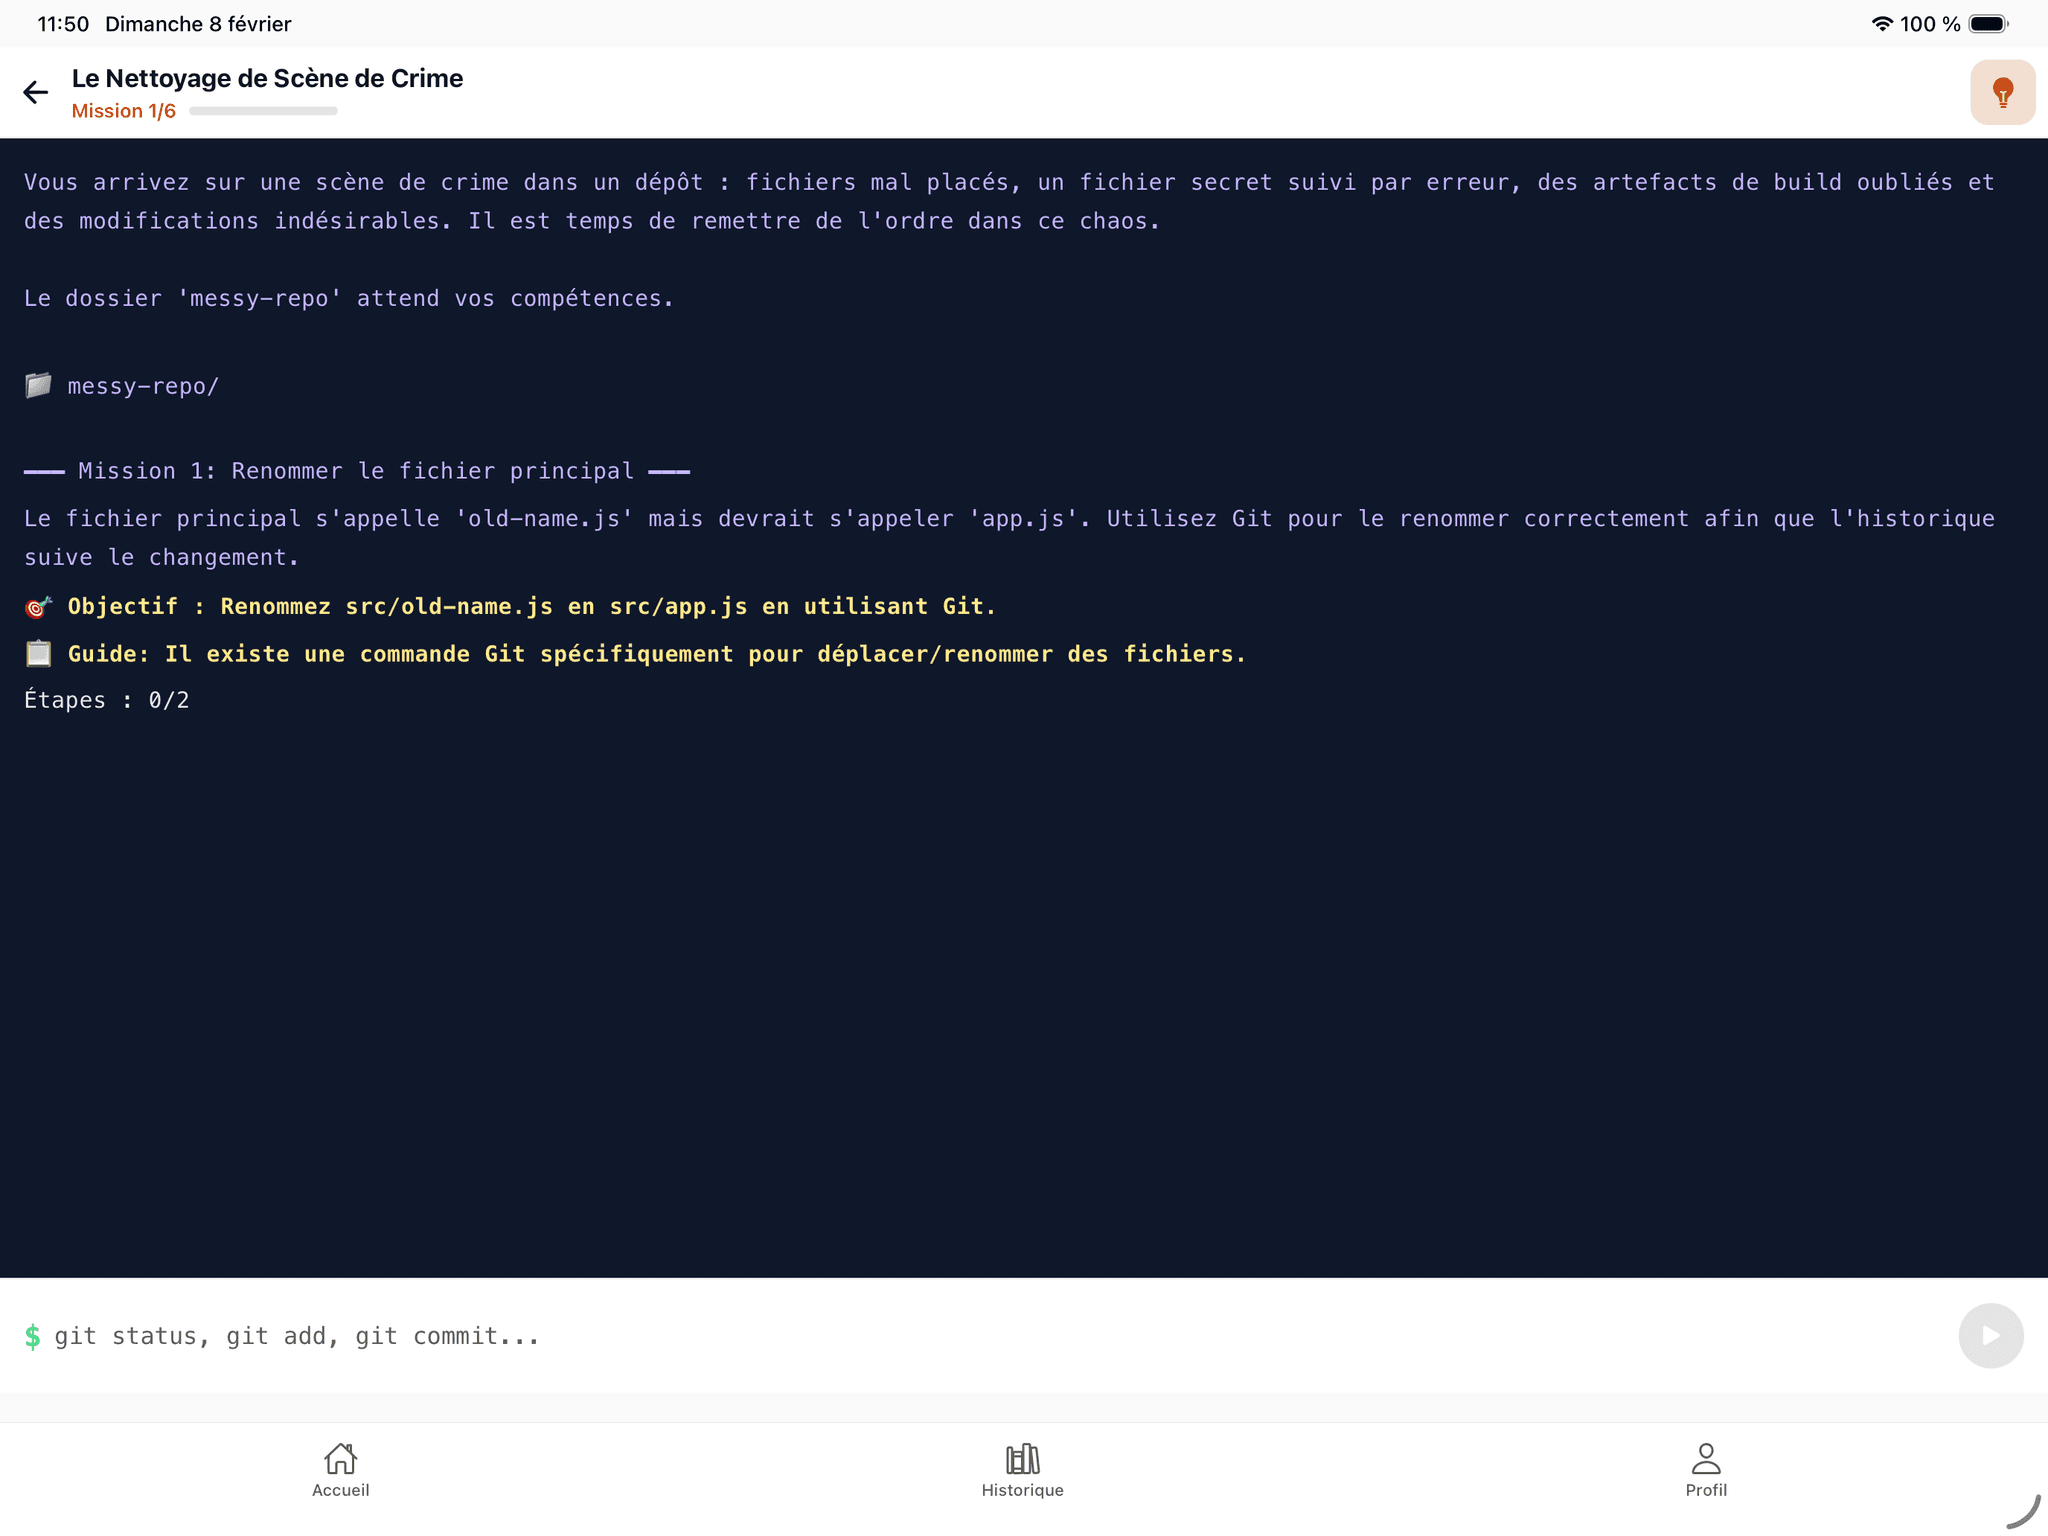Image resolution: width=2048 pixels, height=1536 pixels.
Task: Tap the clock showing 11:50 in status bar
Action: [62, 23]
